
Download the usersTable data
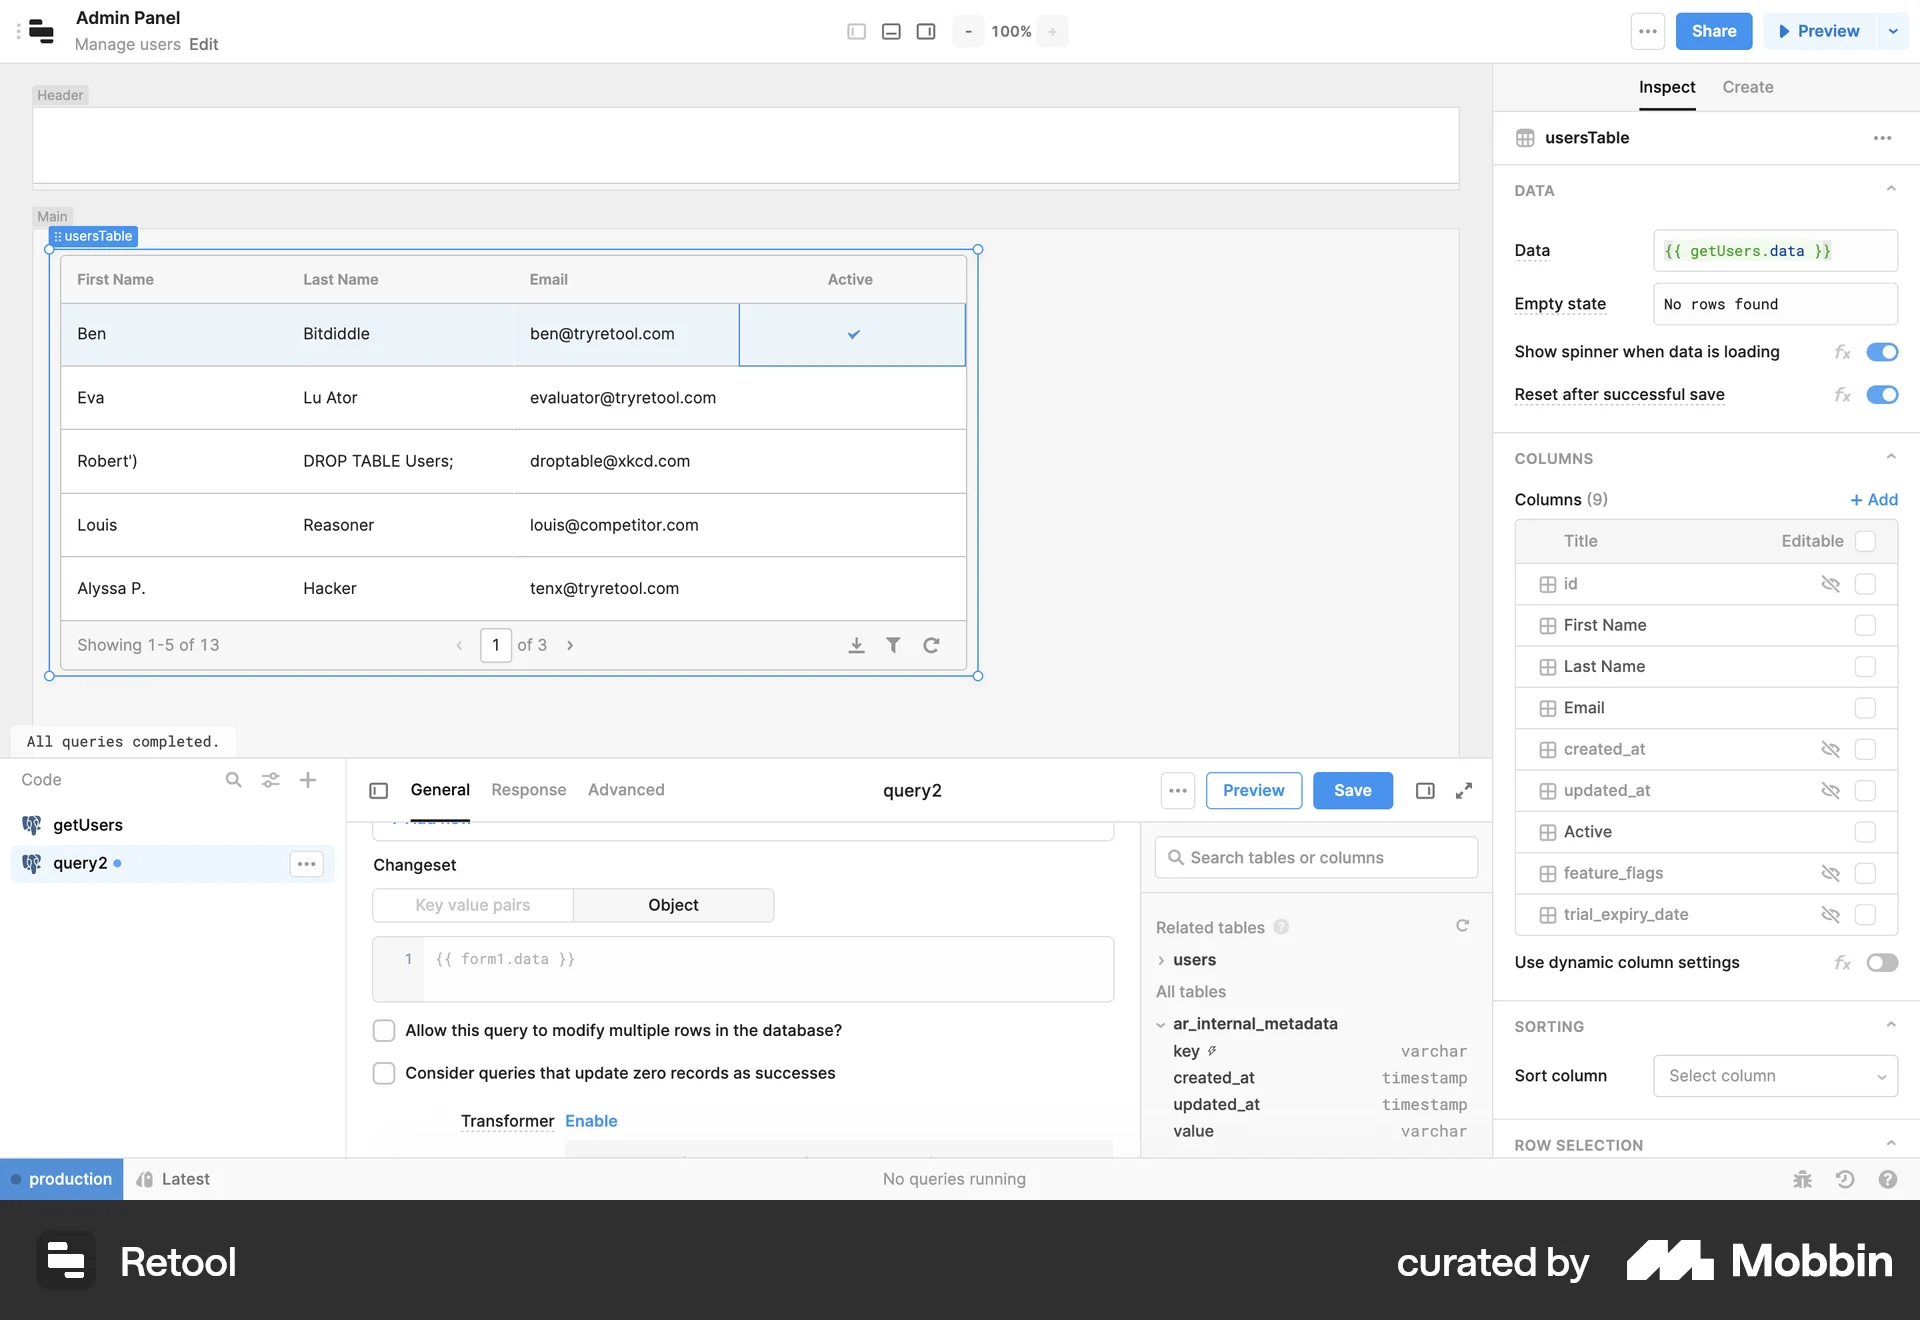click(857, 645)
